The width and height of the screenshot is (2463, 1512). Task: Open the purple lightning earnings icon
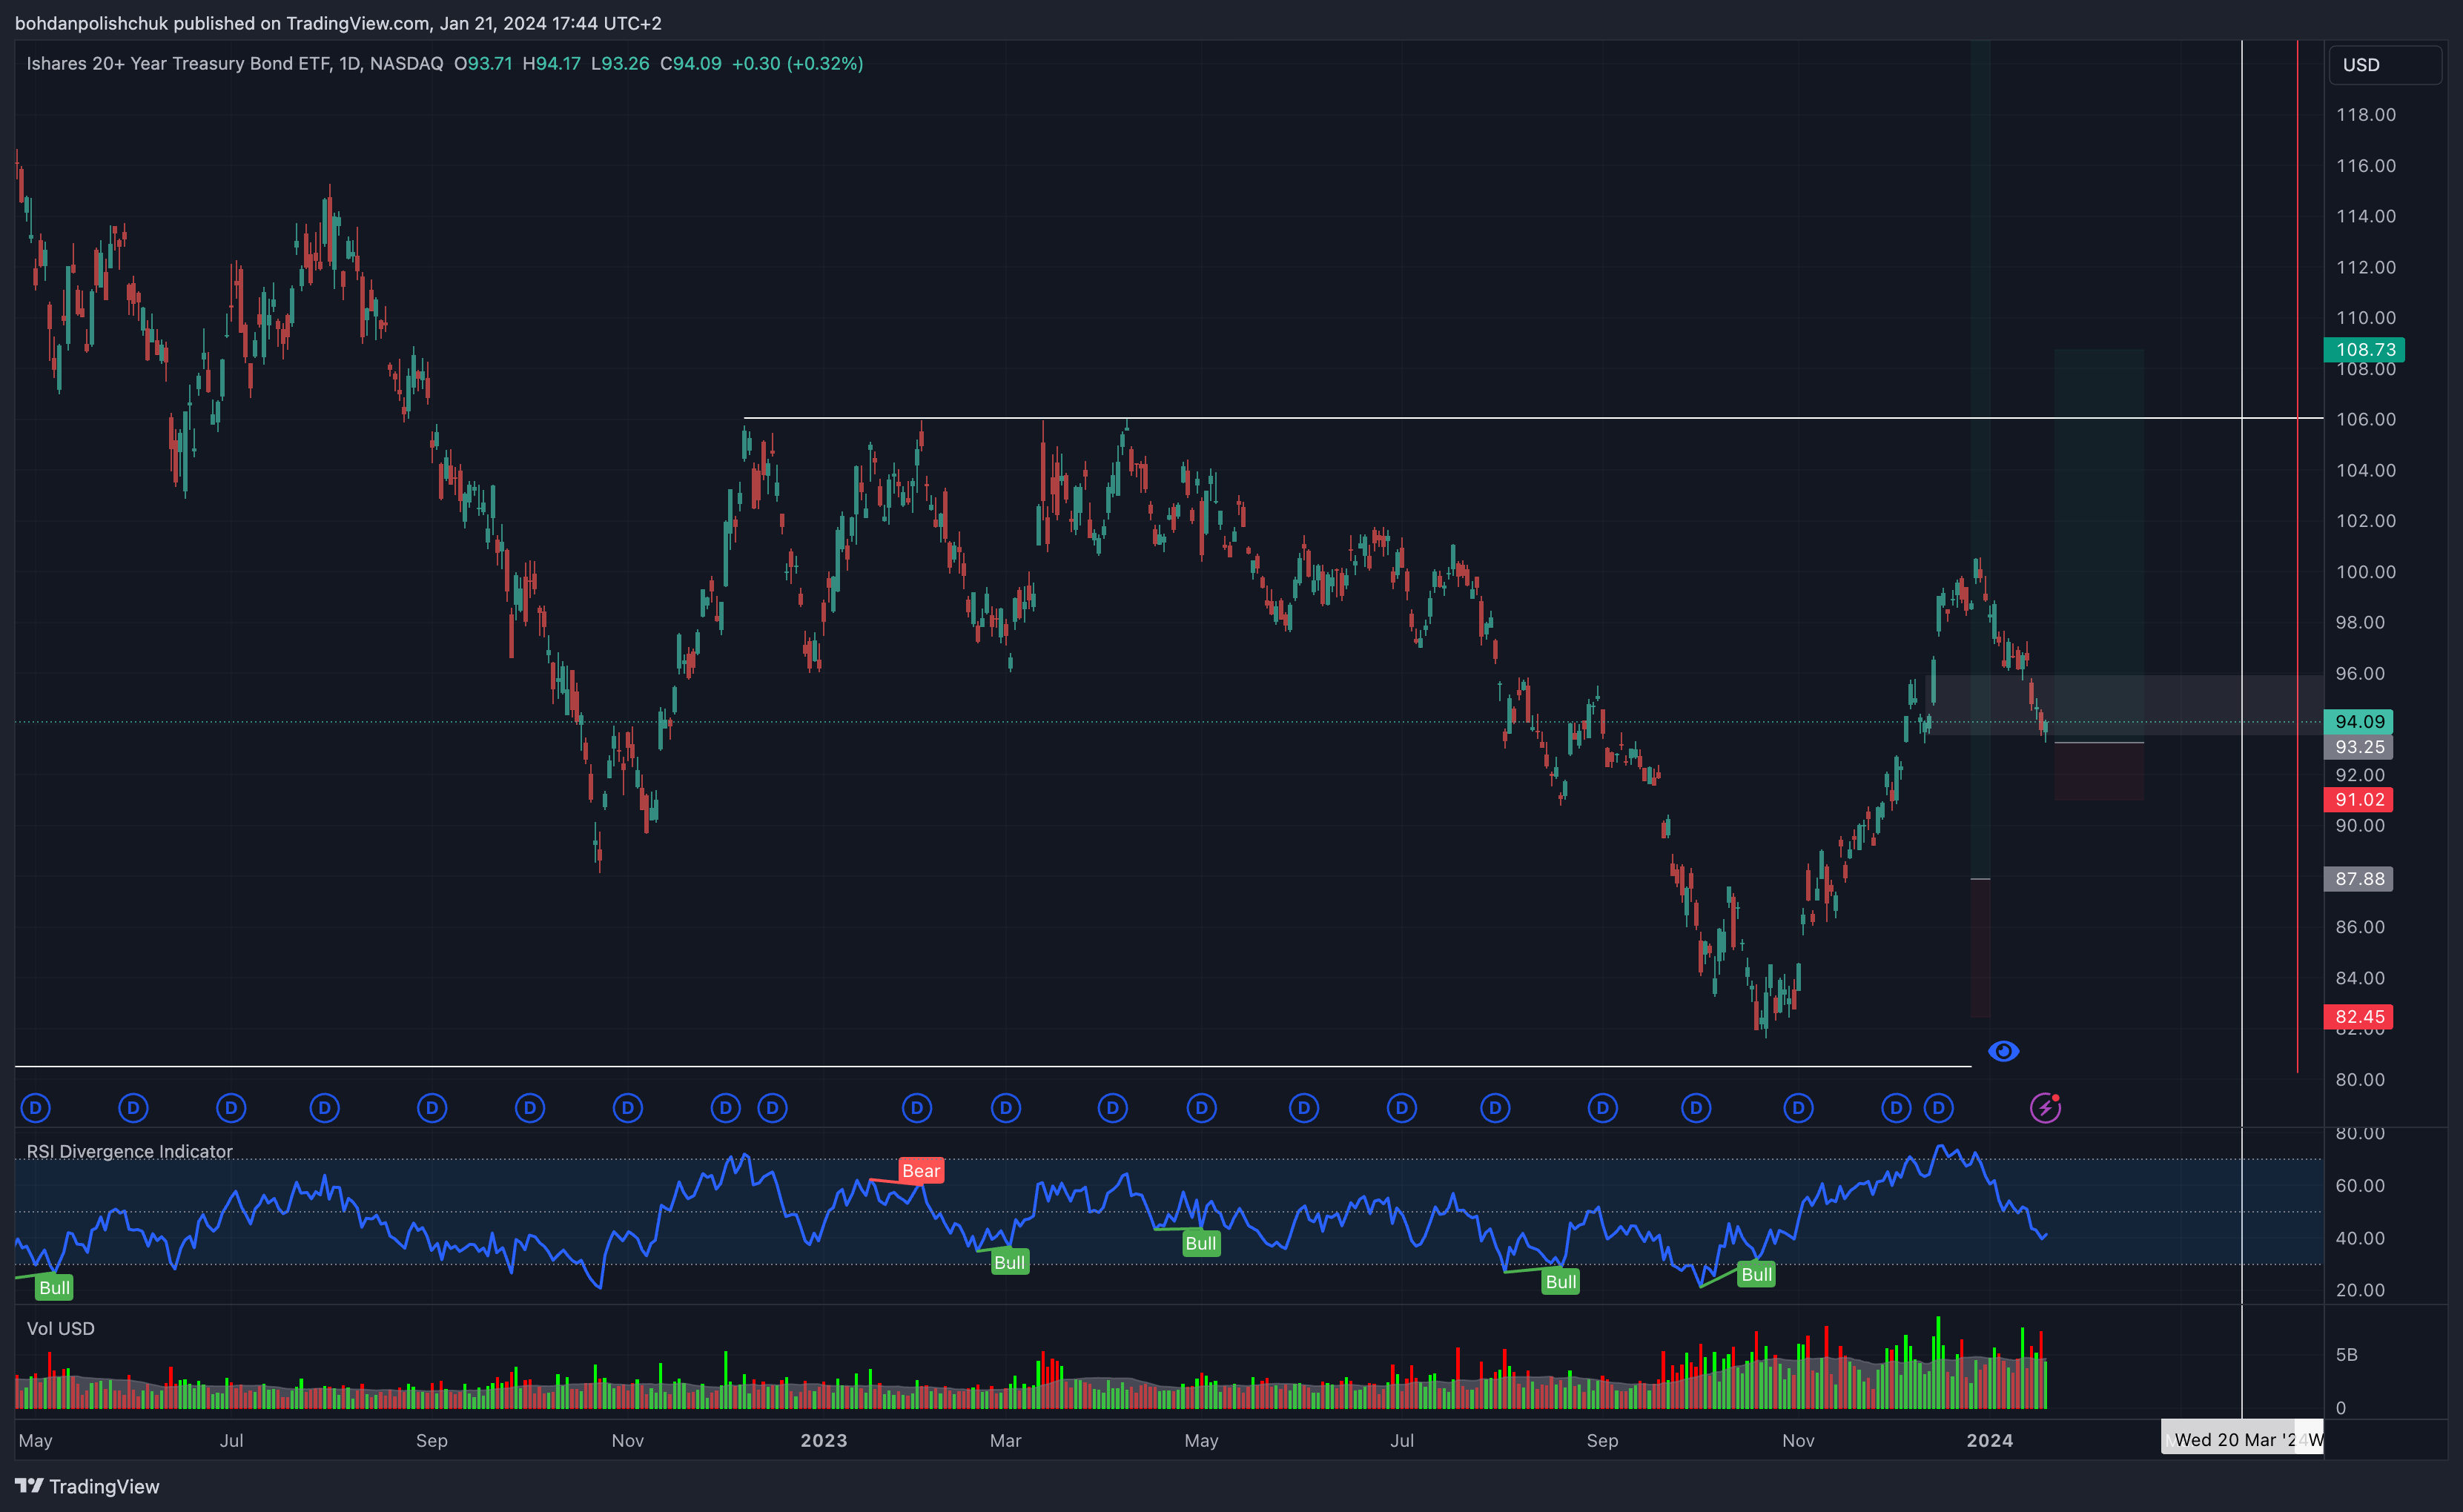click(2045, 1108)
